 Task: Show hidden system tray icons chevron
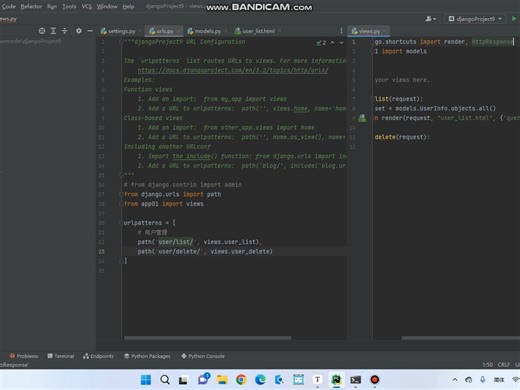(x=455, y=380)
